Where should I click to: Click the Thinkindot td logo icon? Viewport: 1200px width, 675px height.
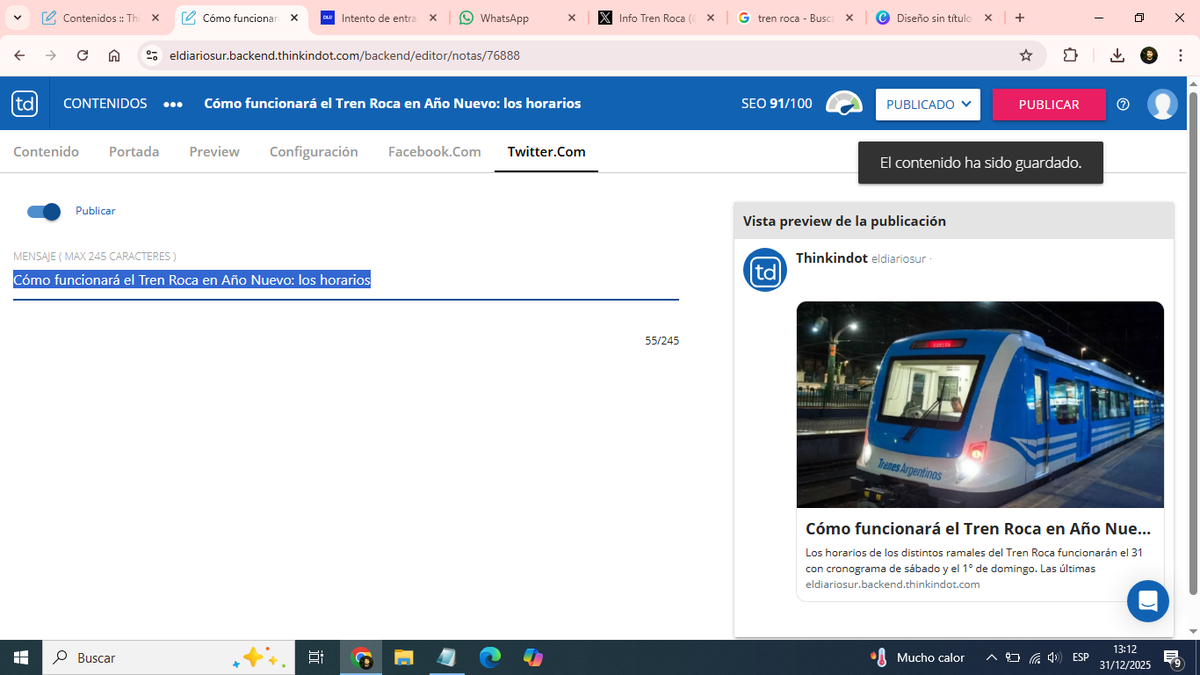click(x=25, y=104)
